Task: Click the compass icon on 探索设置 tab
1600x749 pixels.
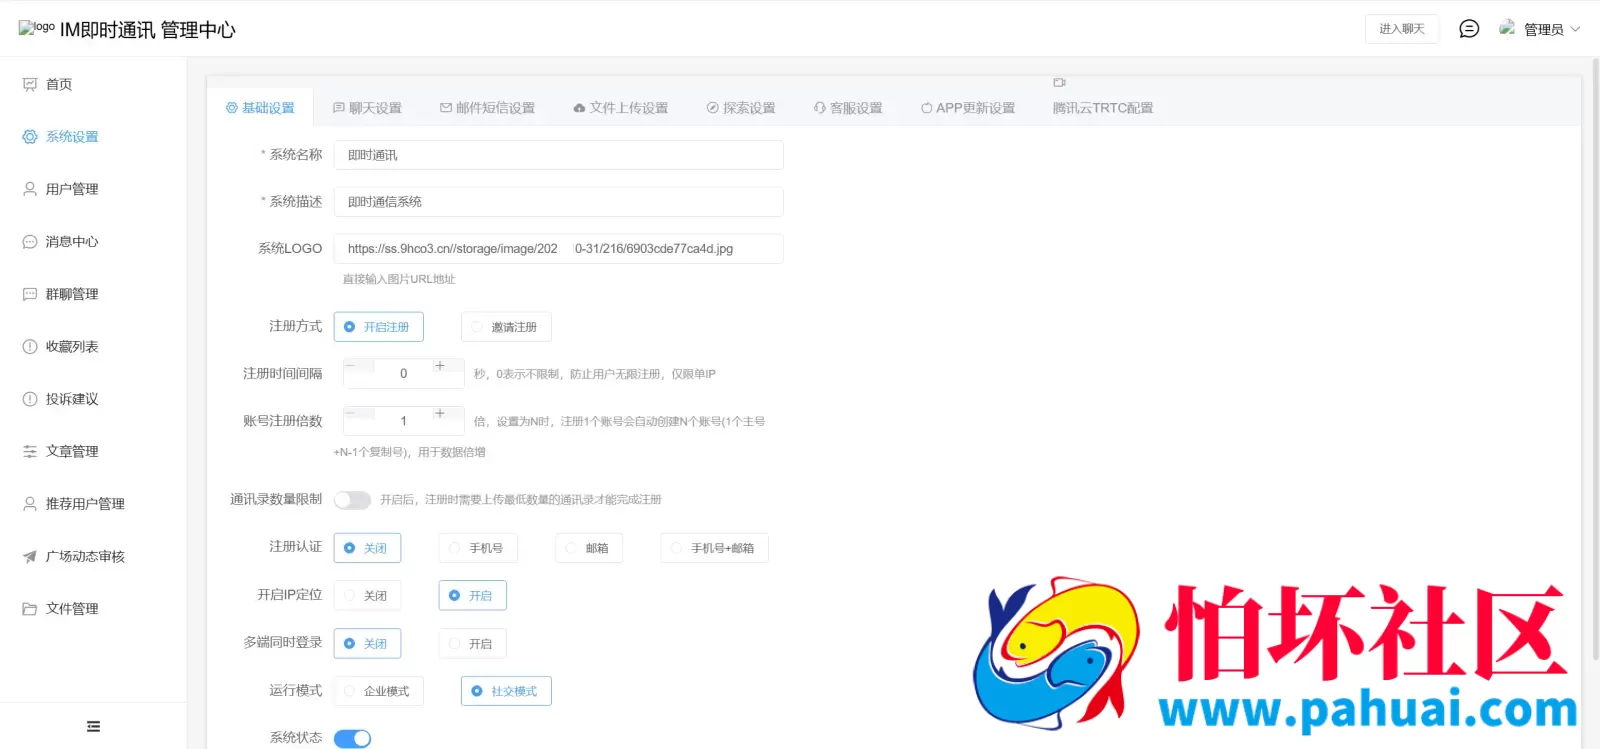Action: coord(713,108)
